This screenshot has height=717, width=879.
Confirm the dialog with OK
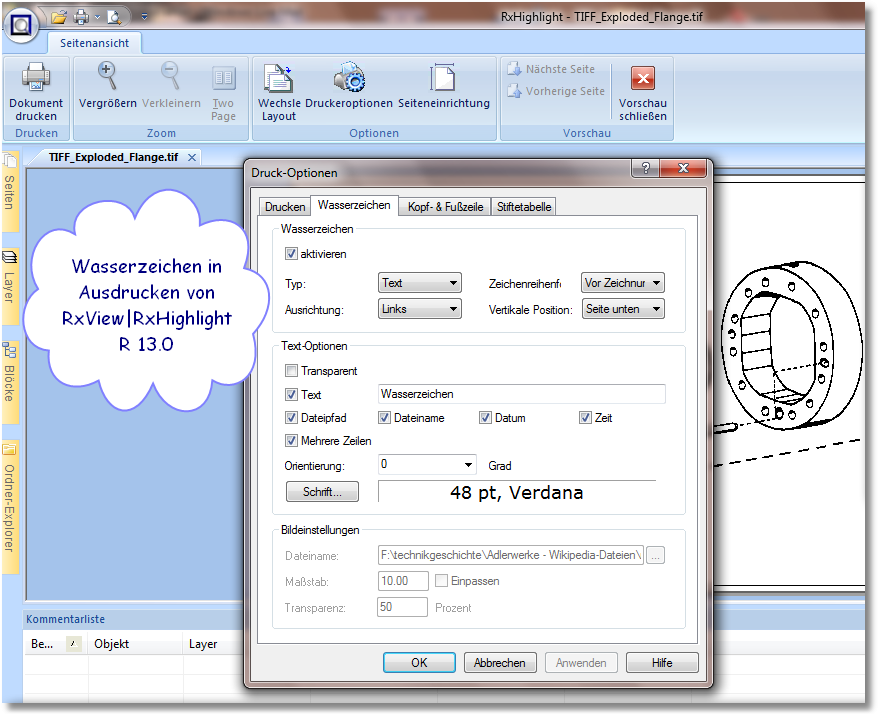[419, 663]
